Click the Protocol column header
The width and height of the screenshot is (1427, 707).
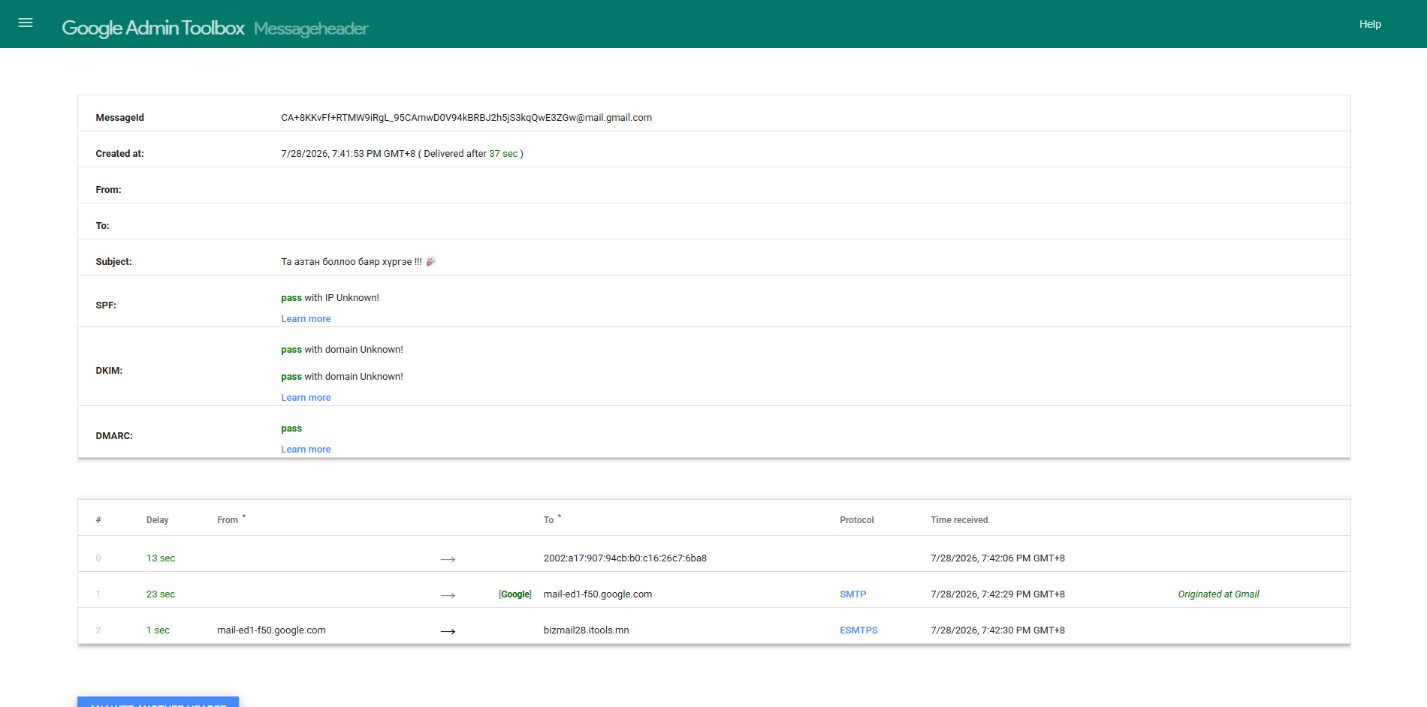(x=857, y=520)
